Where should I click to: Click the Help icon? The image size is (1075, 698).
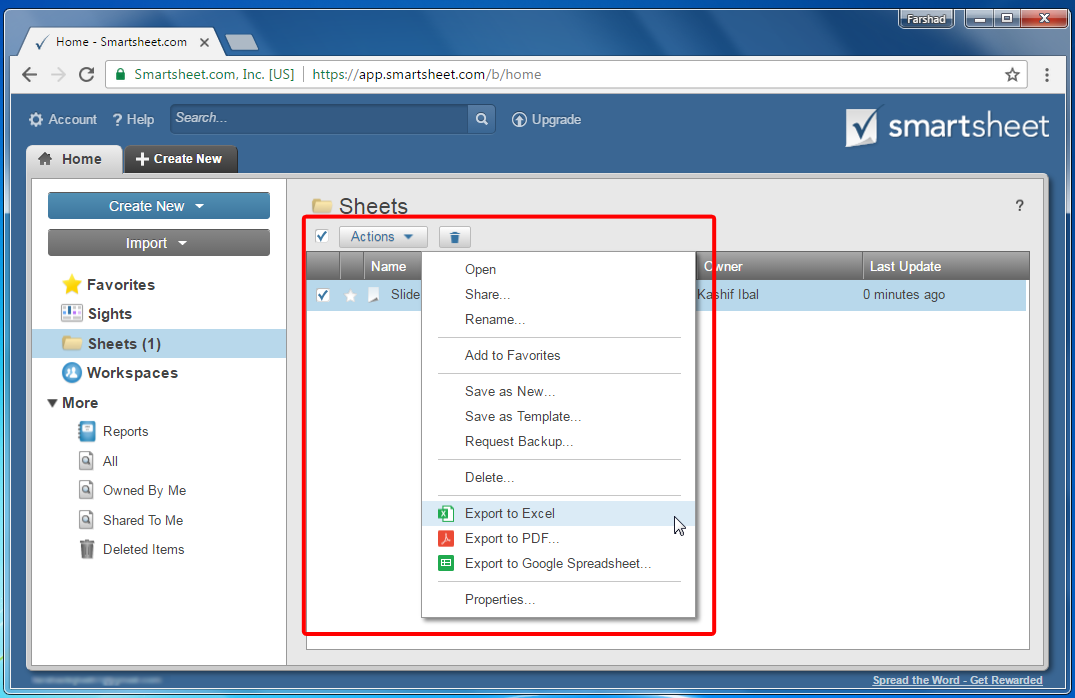(119, 119)
